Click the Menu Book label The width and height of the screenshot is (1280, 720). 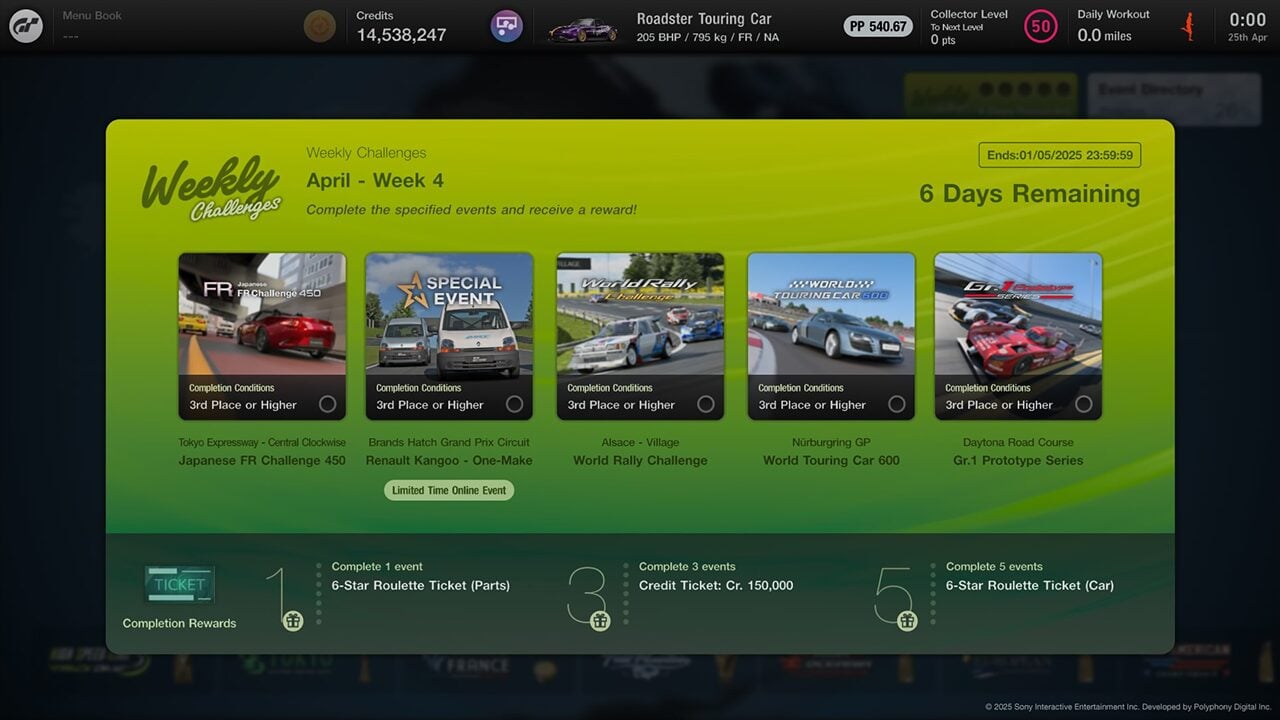tap(92, 16)
